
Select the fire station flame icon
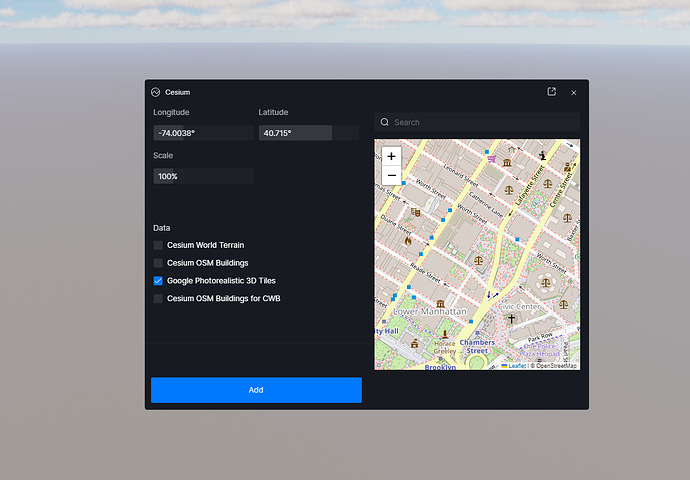(408, 241)
